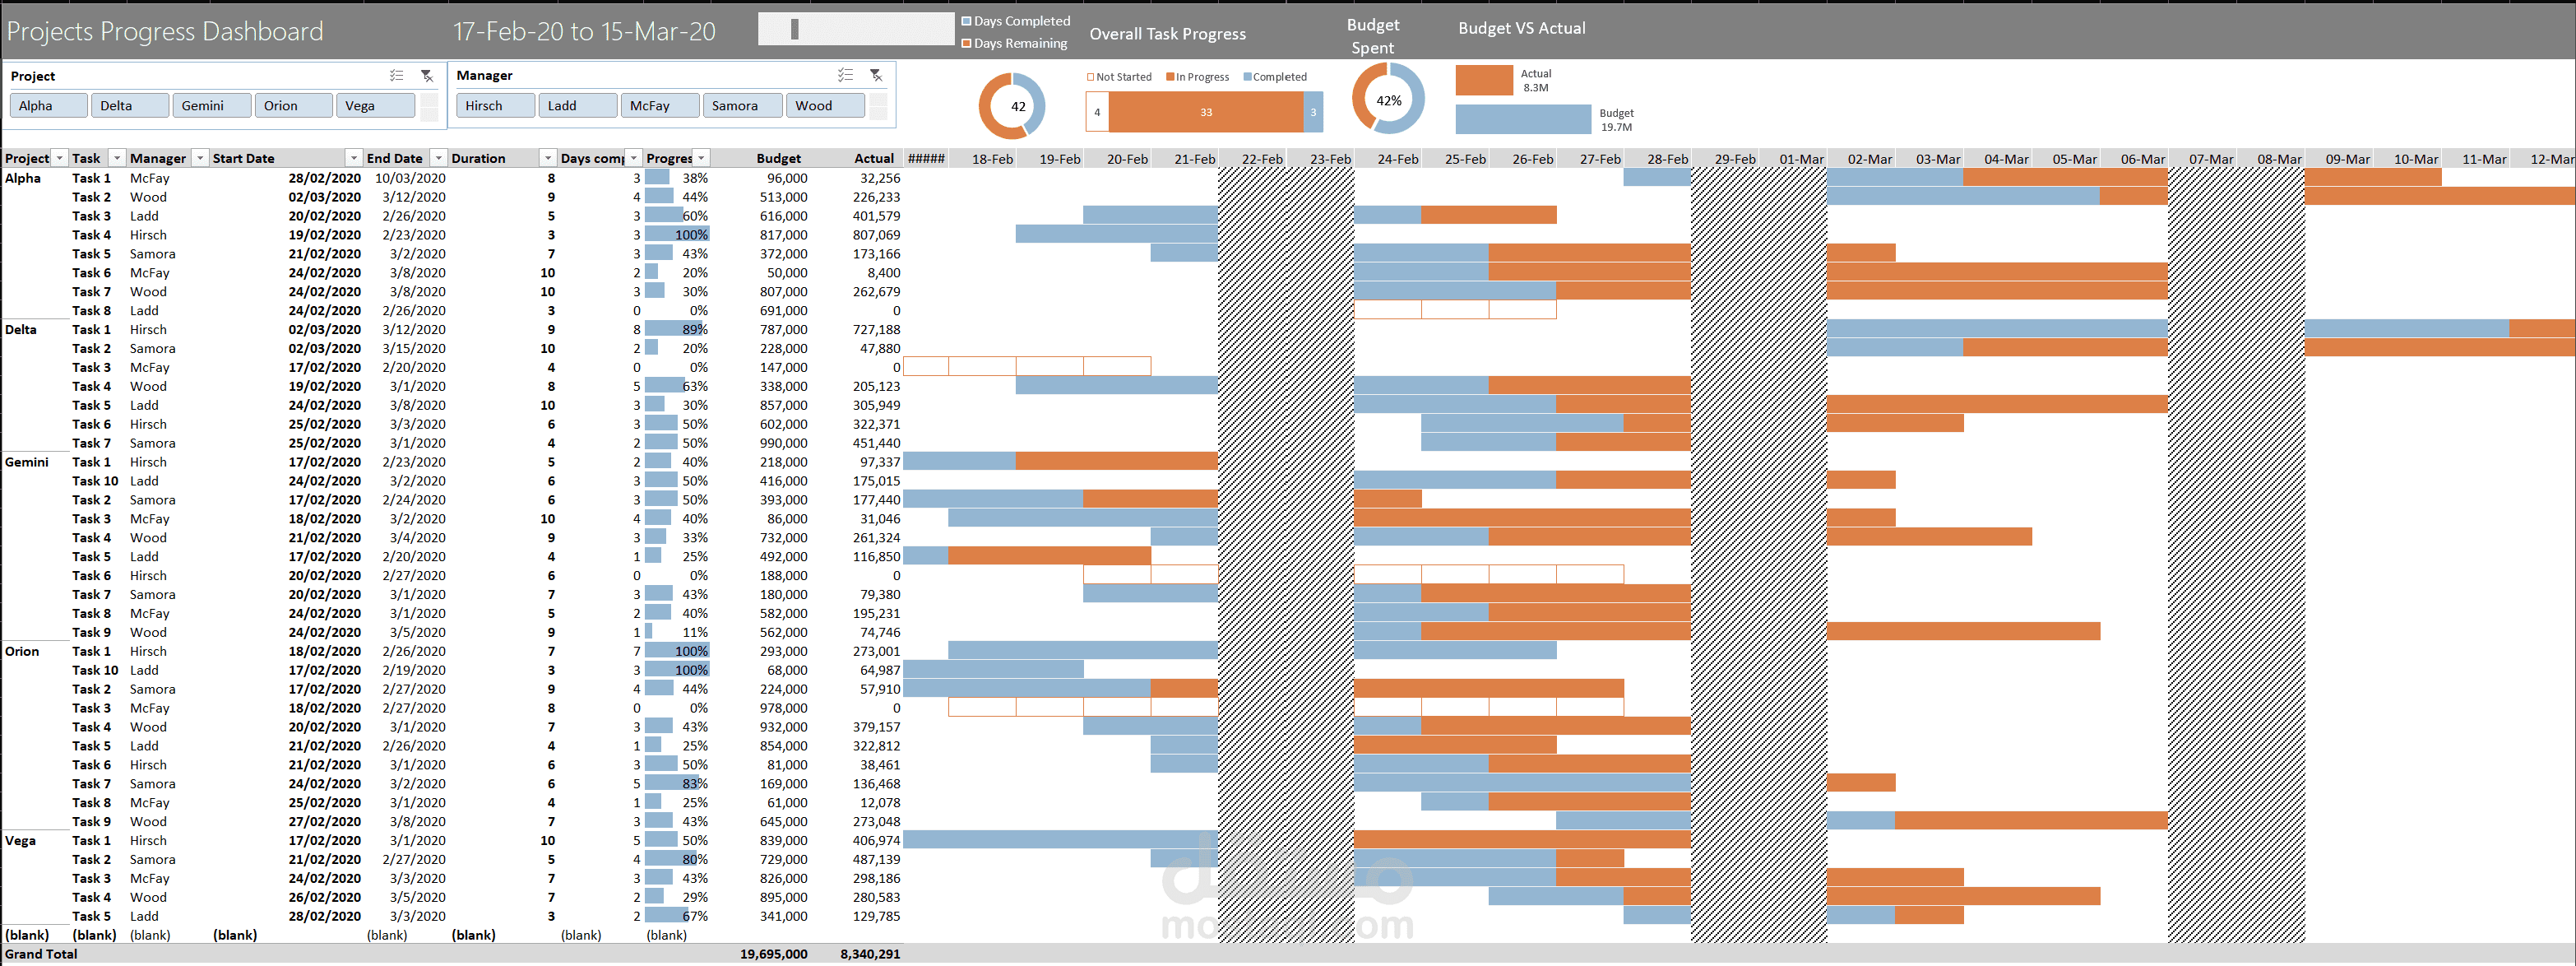Select Alpha in the Project slicer

[x=48, y=105]
